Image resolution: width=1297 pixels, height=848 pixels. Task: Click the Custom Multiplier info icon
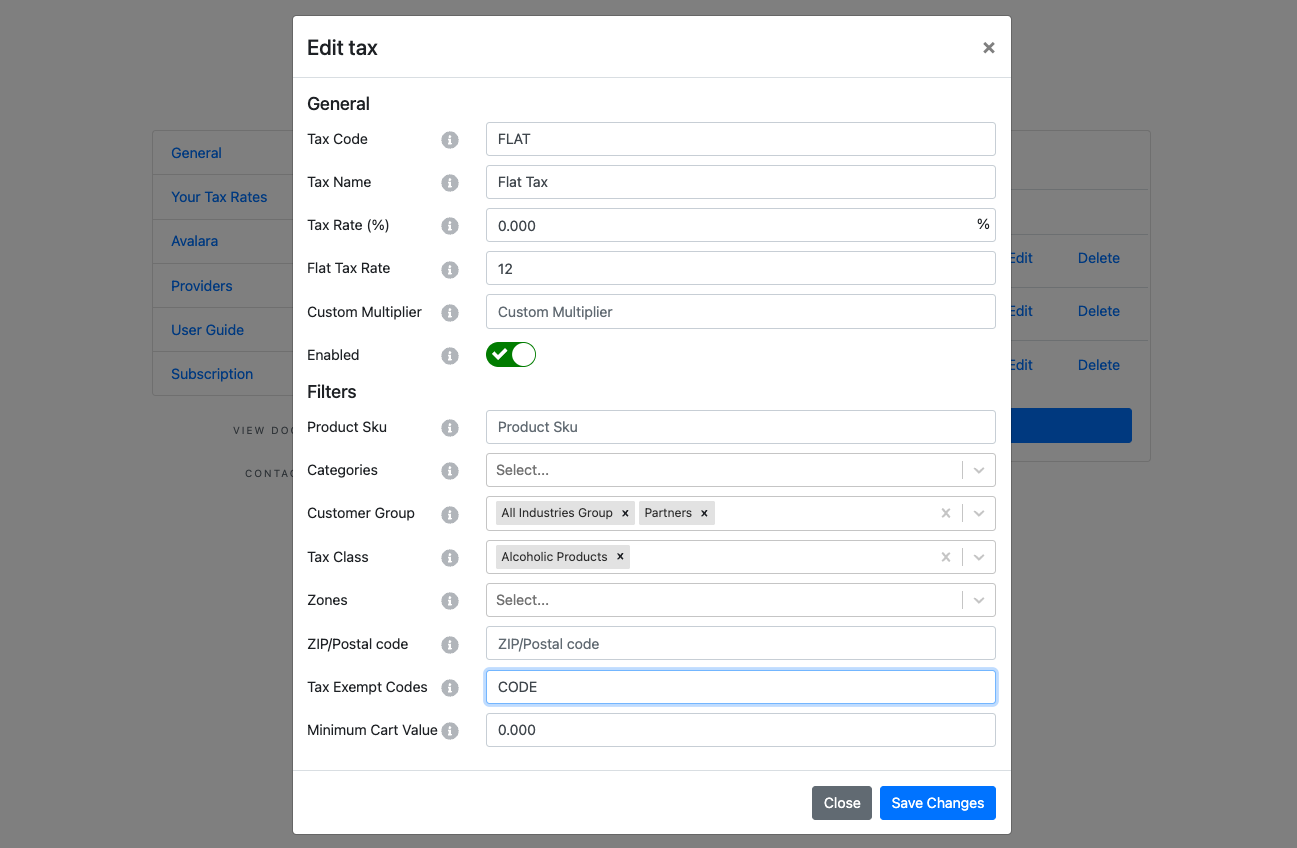pos(450,313)
